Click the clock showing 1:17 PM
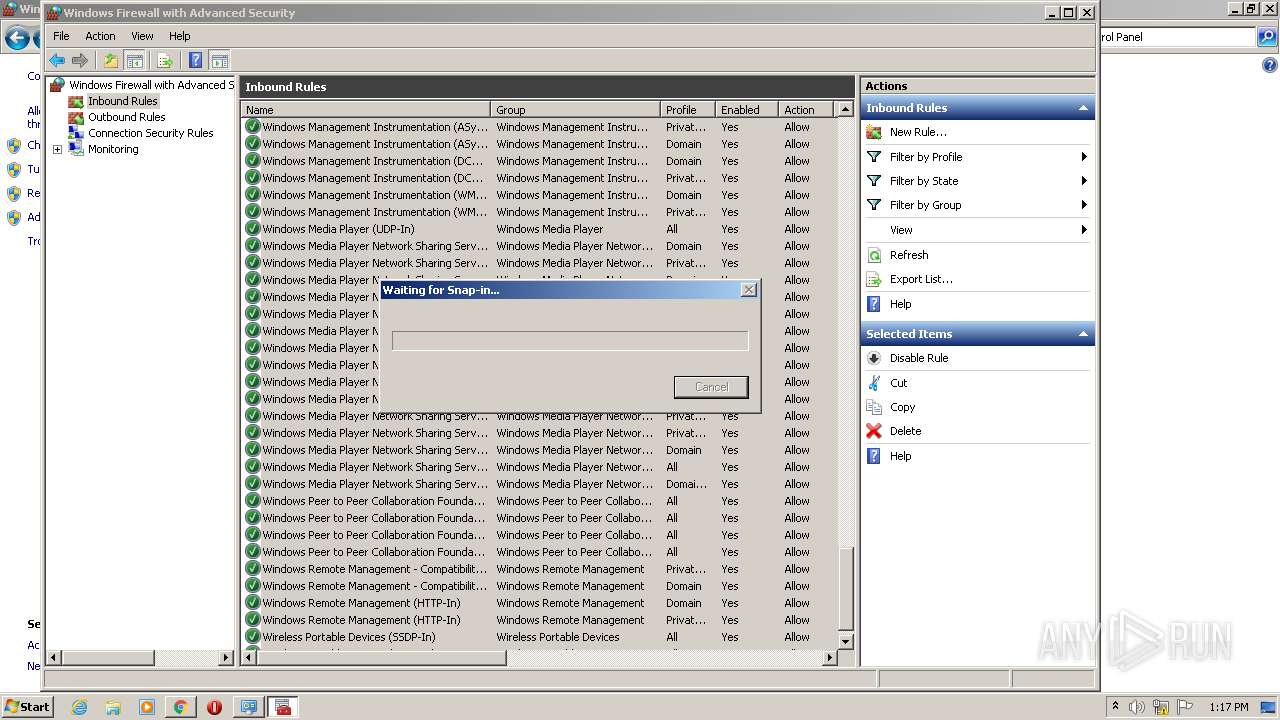This screenshot has width=1280, height=720. (1228, 707)
